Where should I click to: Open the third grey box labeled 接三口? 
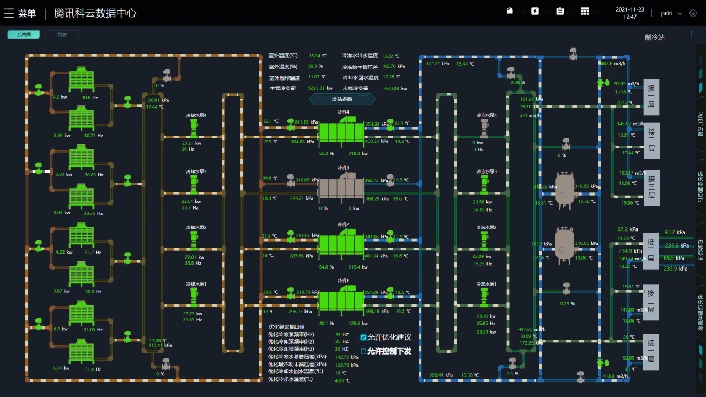652,188
